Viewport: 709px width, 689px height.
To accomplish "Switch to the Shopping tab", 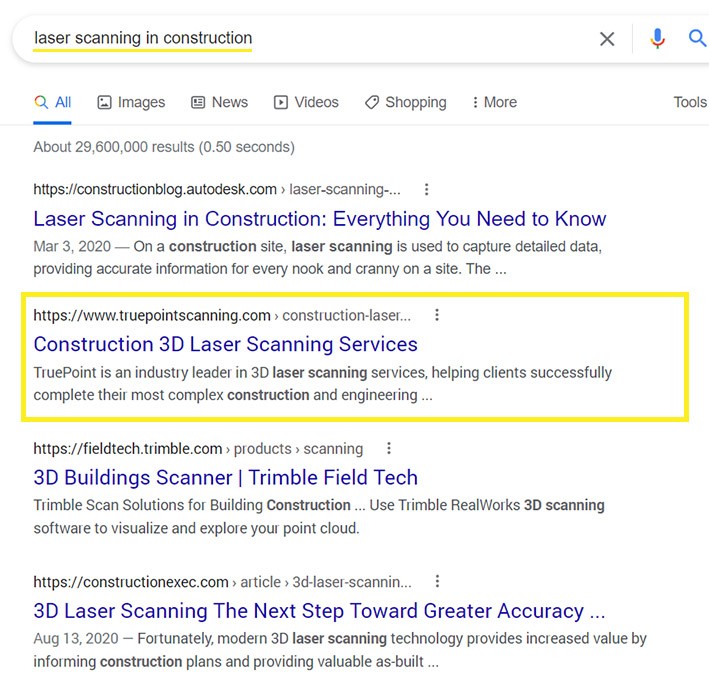I will (x=406, y=103).
